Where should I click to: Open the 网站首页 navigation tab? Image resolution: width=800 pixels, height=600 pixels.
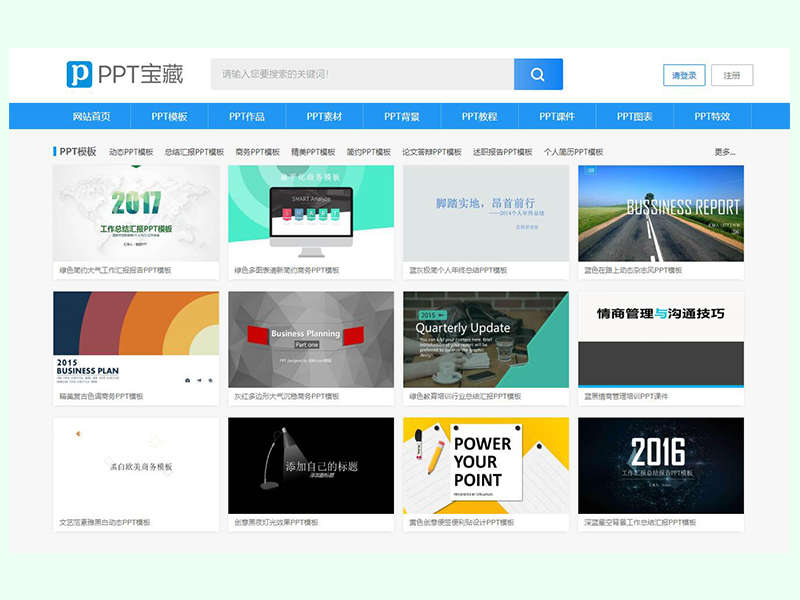tap(92, 116)
